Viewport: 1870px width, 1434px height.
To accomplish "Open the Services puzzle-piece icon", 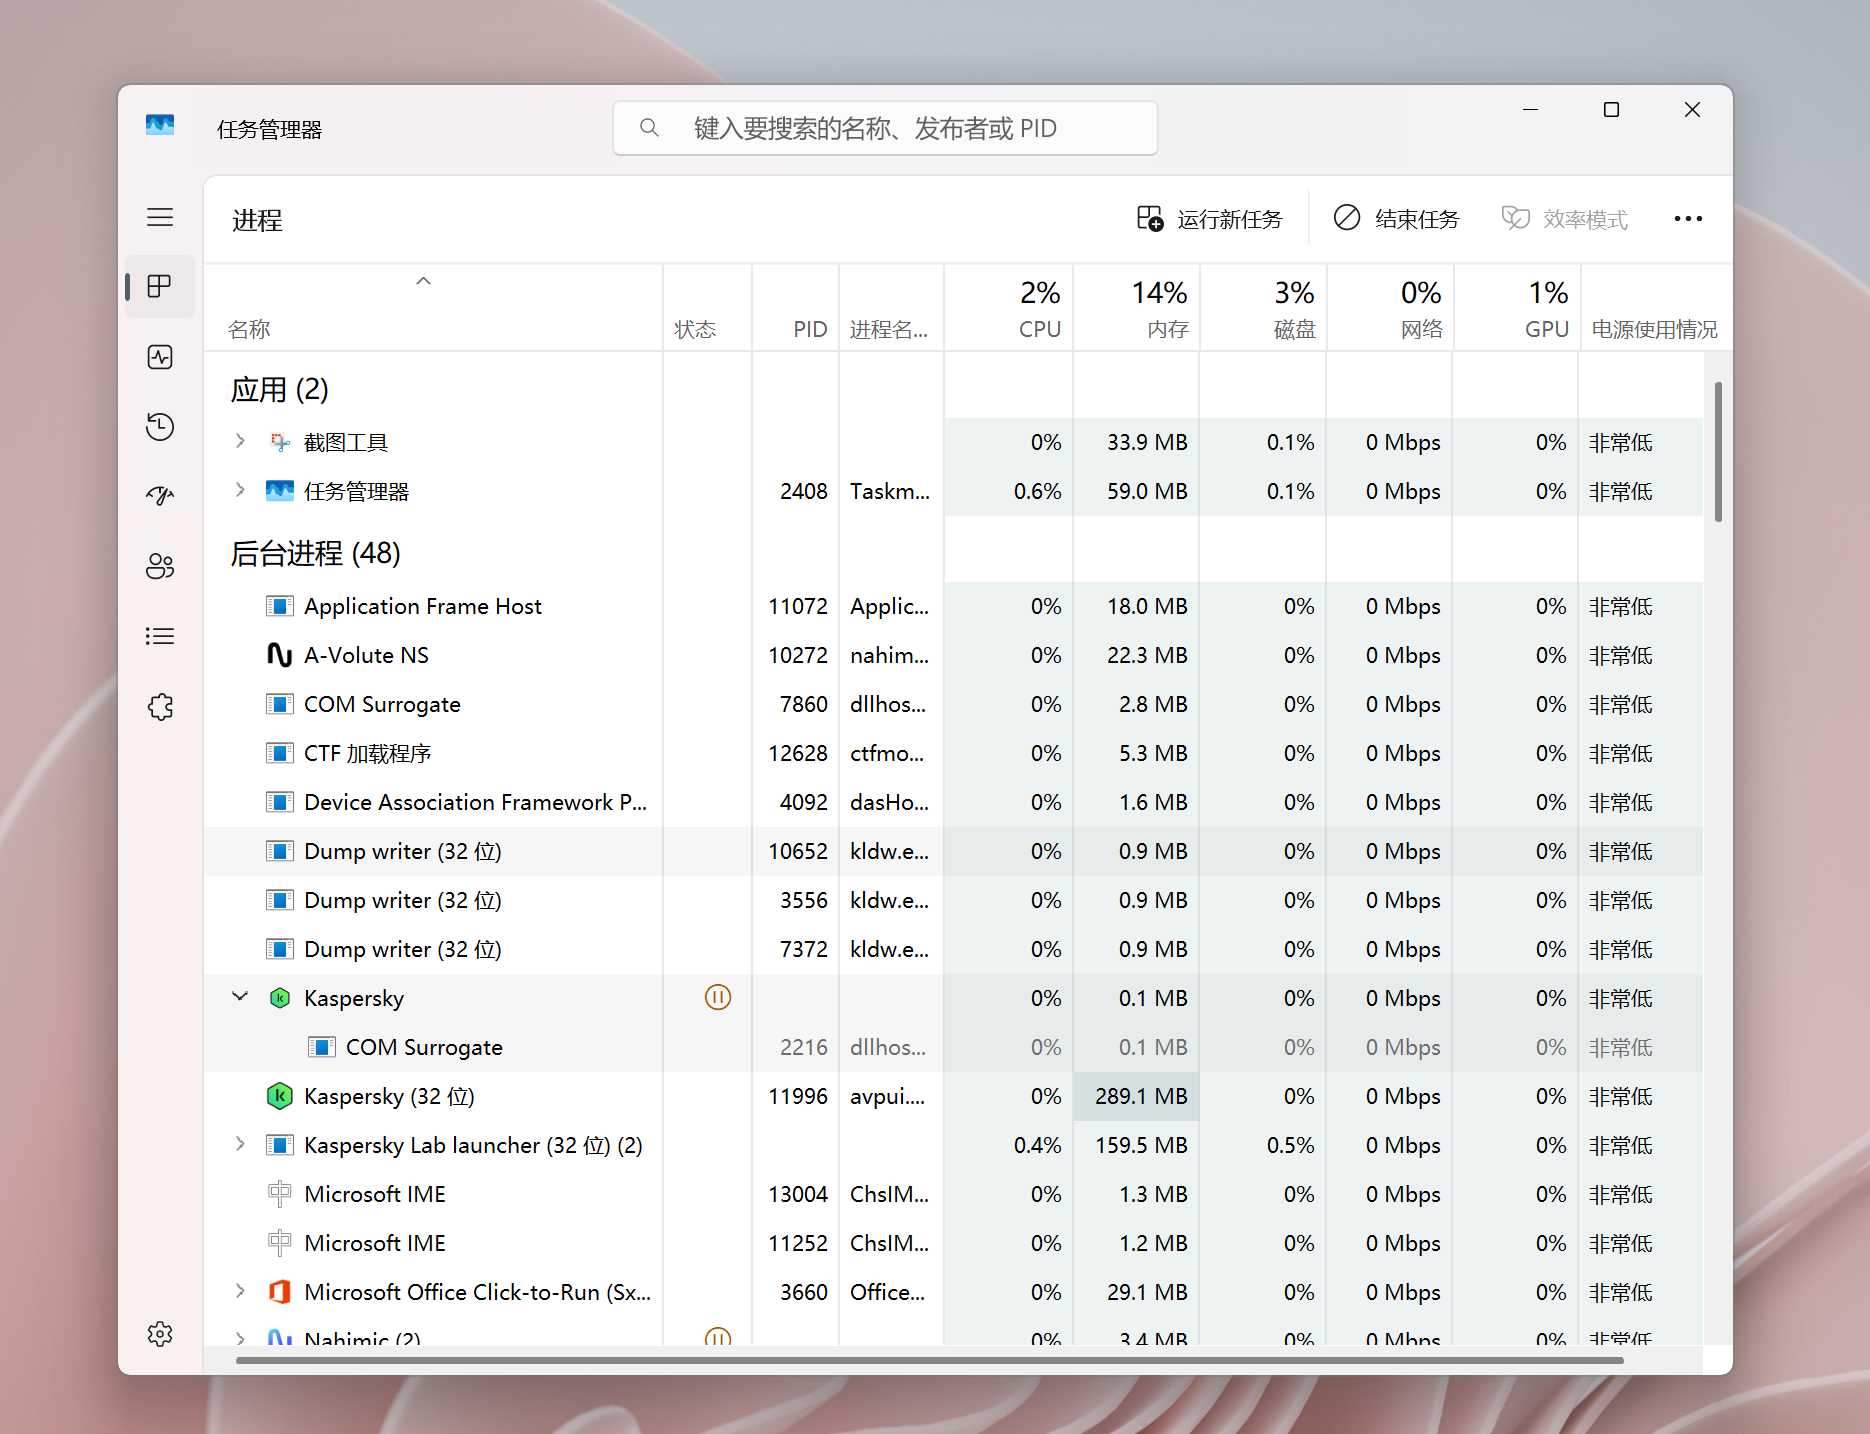I will (x=160, y=707).
